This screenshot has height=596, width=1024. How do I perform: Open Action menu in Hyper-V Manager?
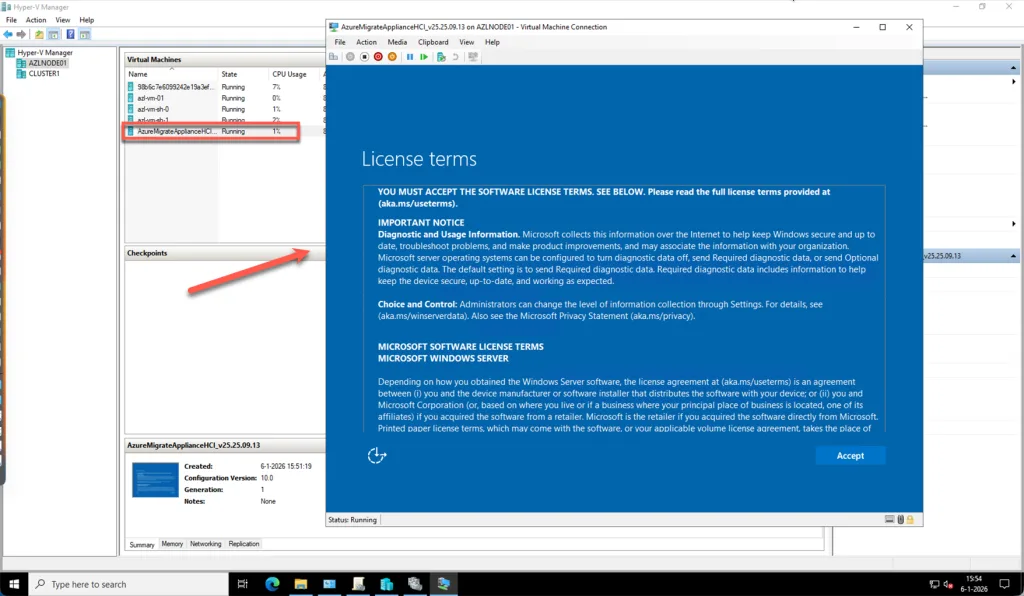[x=36, y=20]
